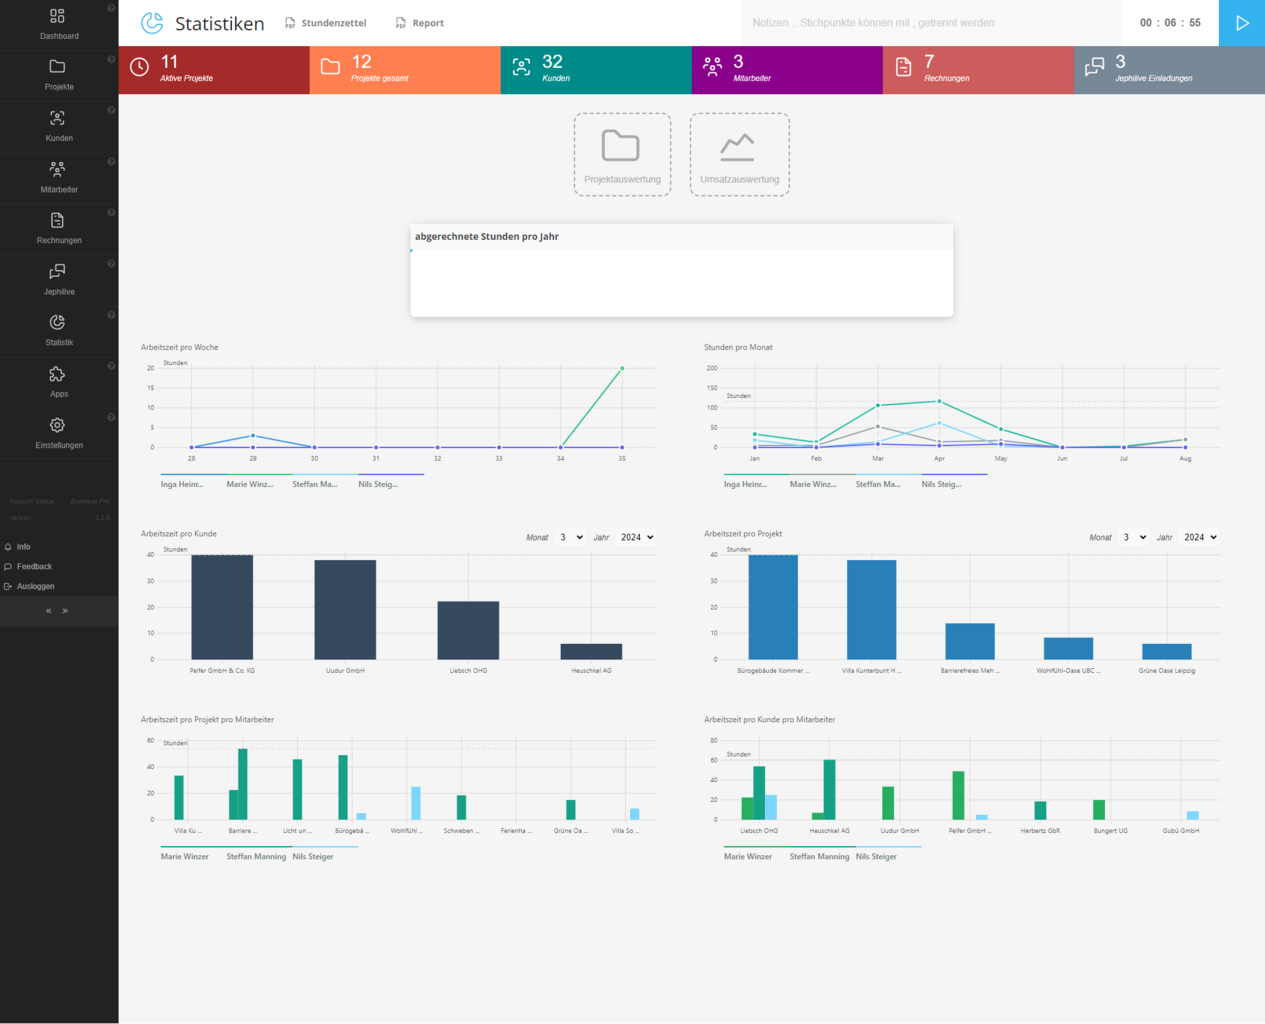The height and width of the screenshot is (1024, 1265).
Task: Open the Stundenzettel PDF tab
Action: [x=326, y=23]
